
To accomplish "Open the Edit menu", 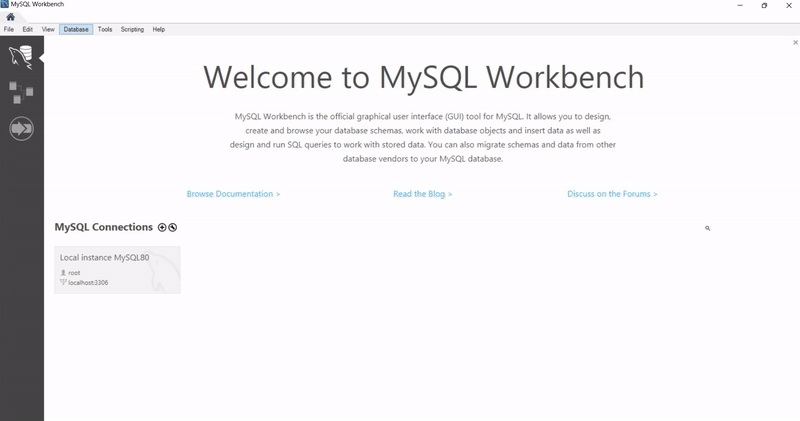I will coord(28,30).
